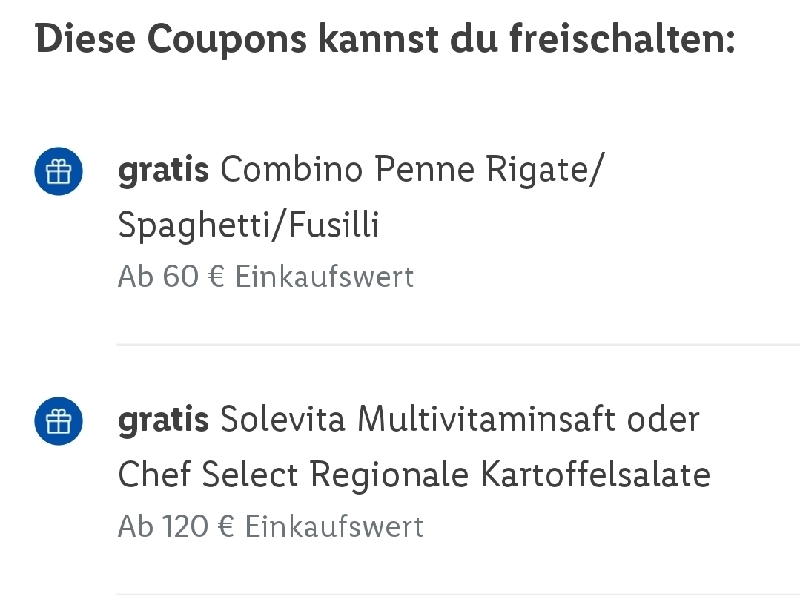
Task: Click the bold 'gratis' before Solevita
Action: coord(163,420)
